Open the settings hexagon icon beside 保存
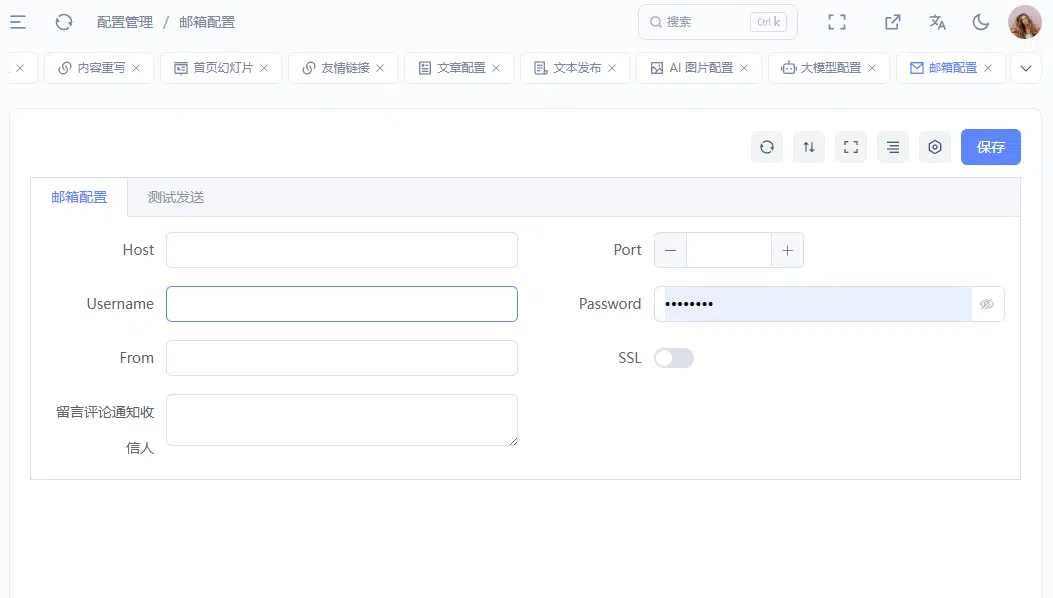 coord(935,147)
